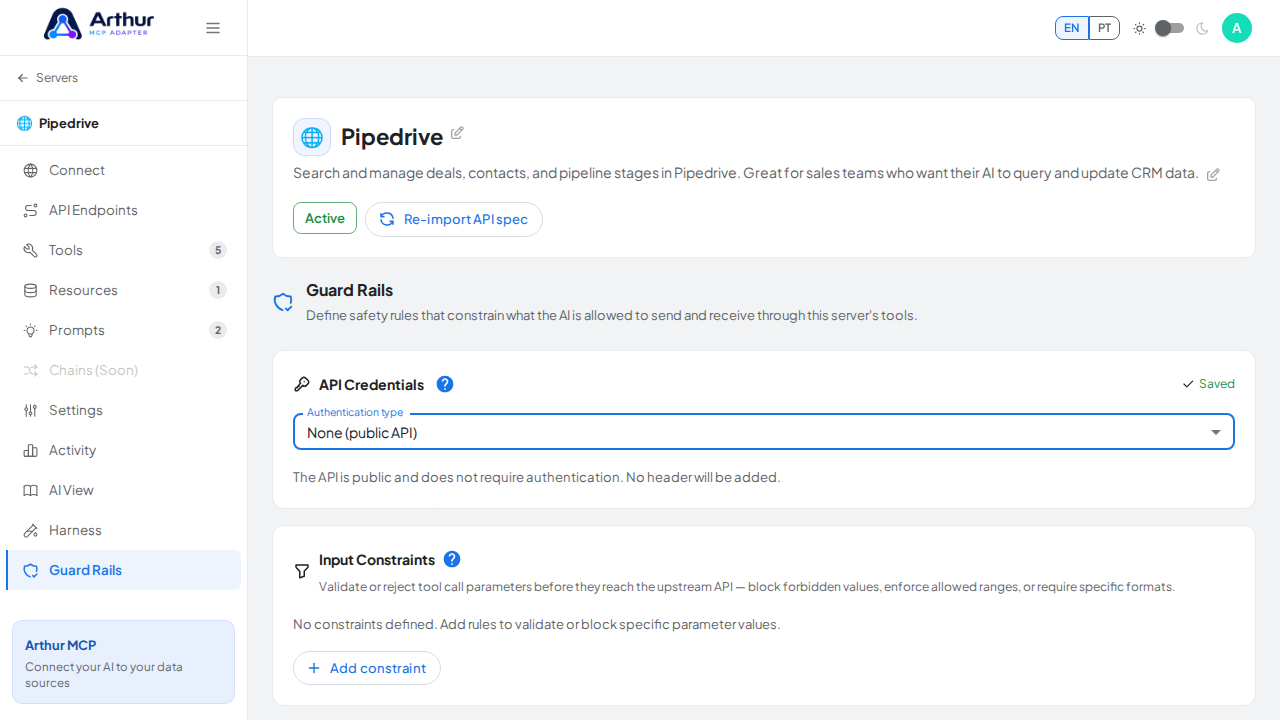
Task: Click the Input Constraints filter icon
Action: (302, 571)
